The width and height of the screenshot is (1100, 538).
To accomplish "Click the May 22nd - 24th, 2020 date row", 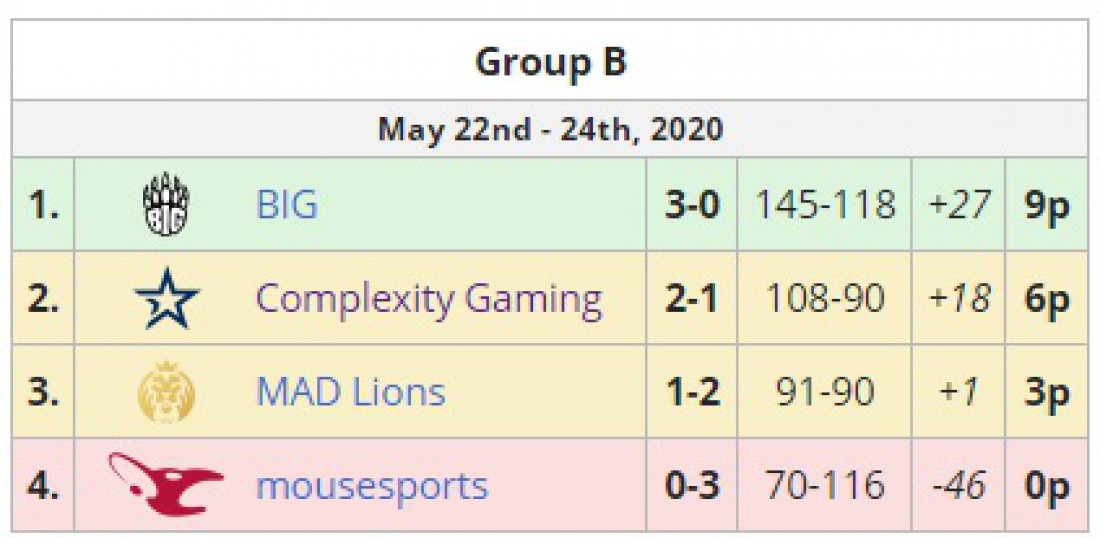I will (550, 130).
